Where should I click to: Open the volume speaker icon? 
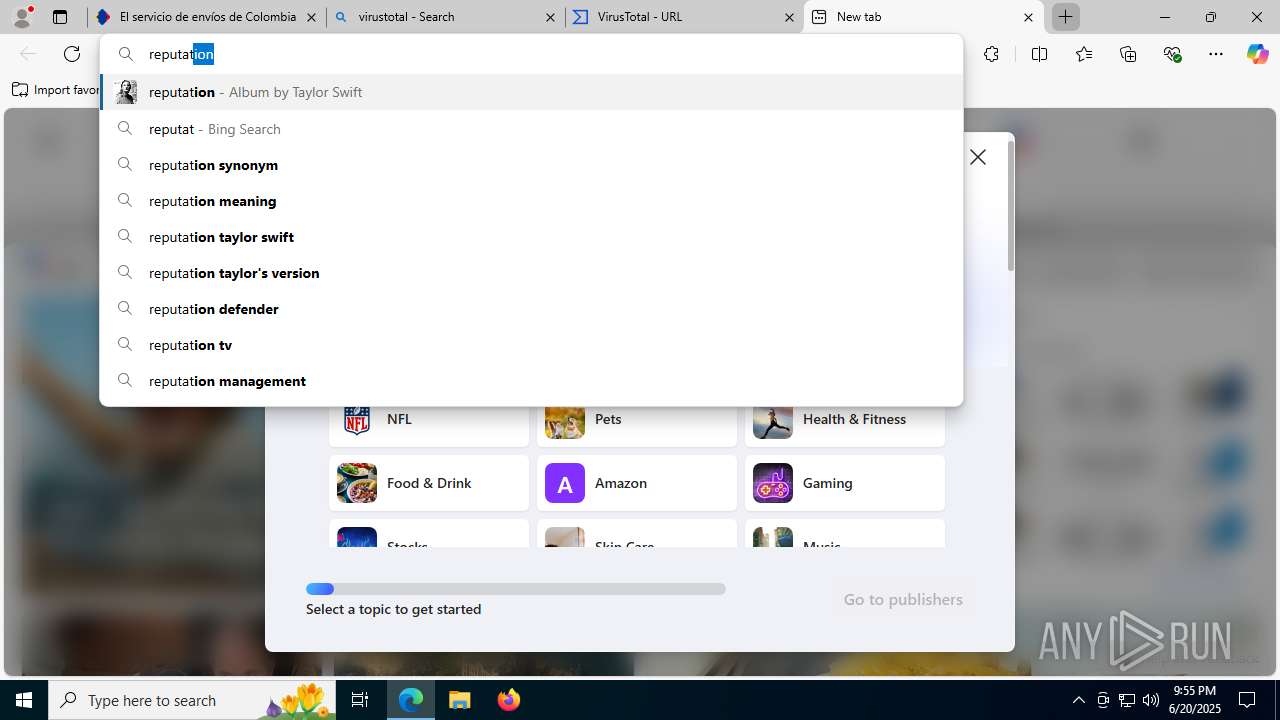[x=1151, y=700]
